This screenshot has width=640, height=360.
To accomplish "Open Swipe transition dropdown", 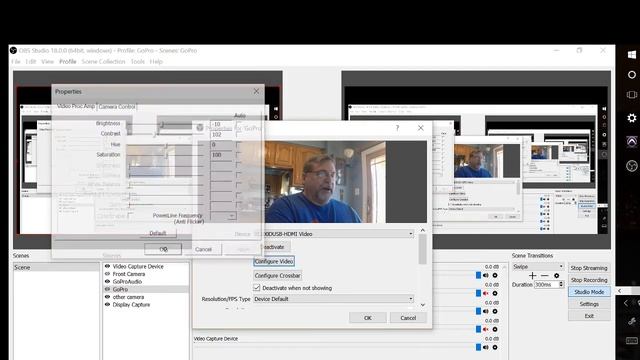I will point(538,267).
